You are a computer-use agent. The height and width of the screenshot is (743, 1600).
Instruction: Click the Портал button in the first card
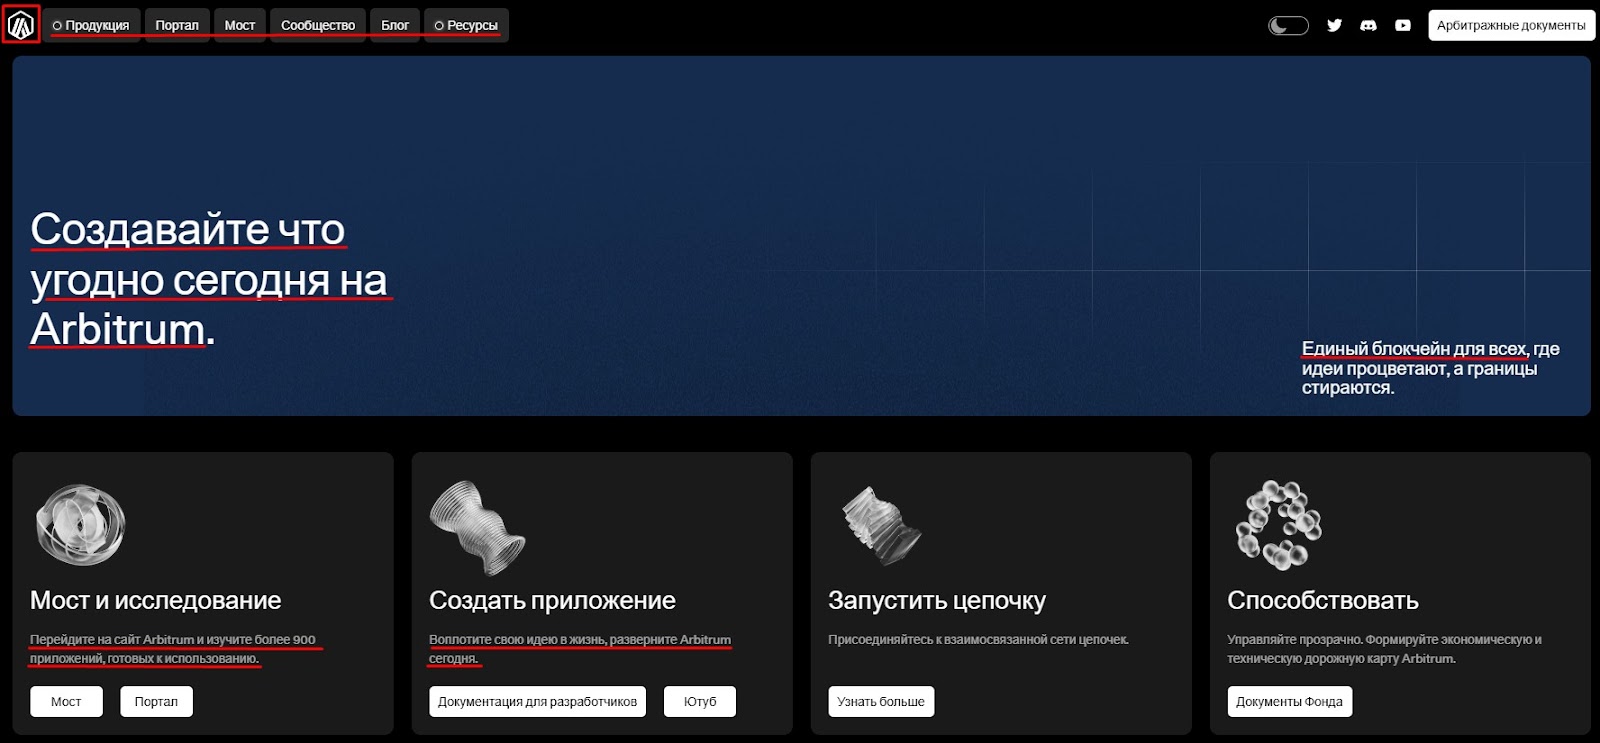point(156,701)
